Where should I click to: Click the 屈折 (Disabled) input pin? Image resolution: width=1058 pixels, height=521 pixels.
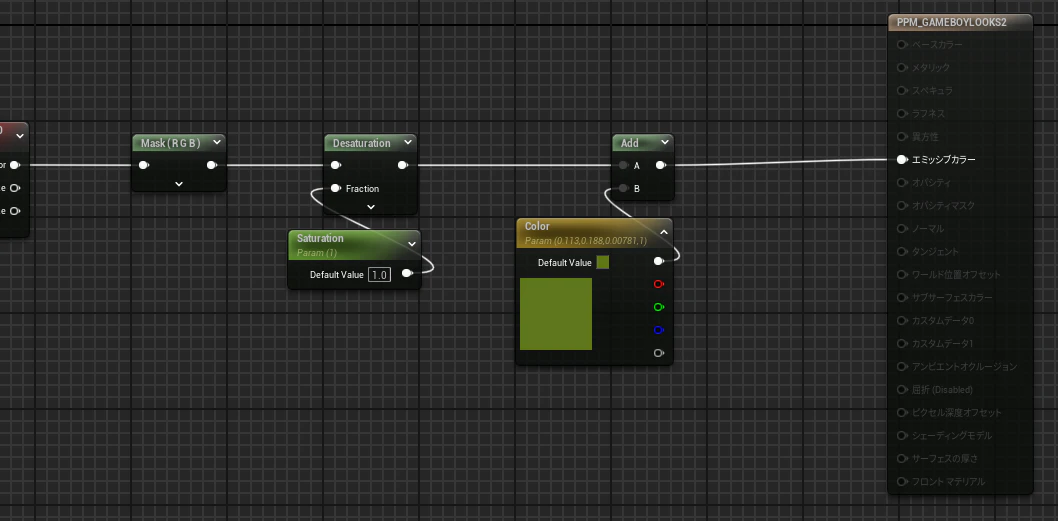point(901,389)
